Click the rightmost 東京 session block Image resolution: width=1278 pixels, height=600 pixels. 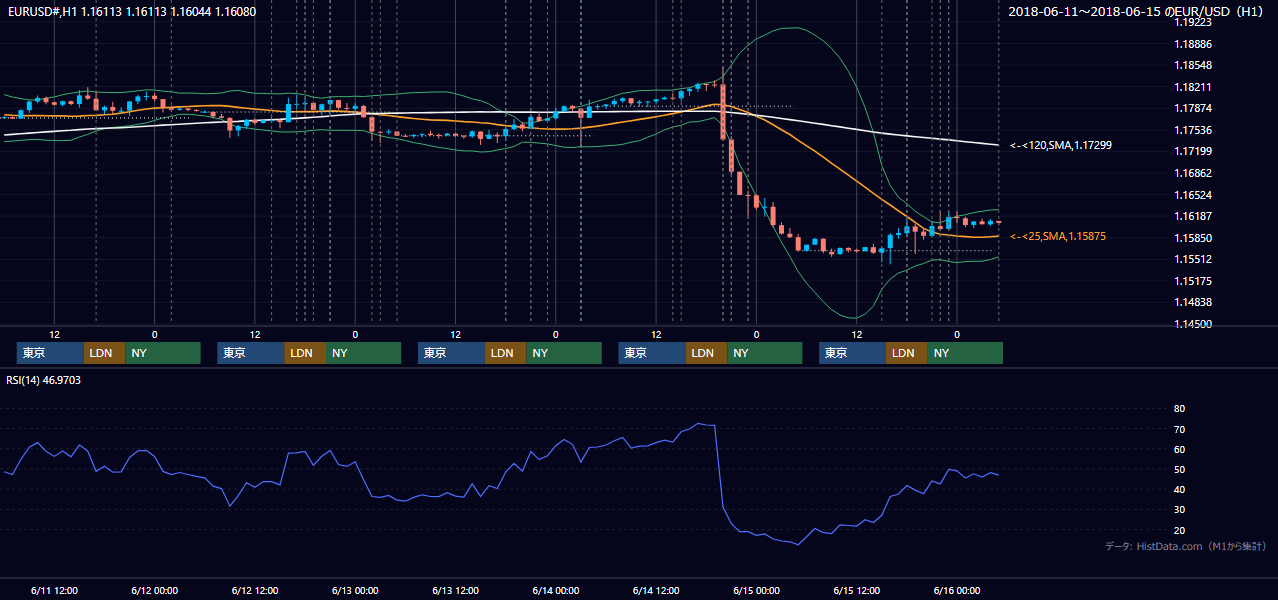[852, 353]
